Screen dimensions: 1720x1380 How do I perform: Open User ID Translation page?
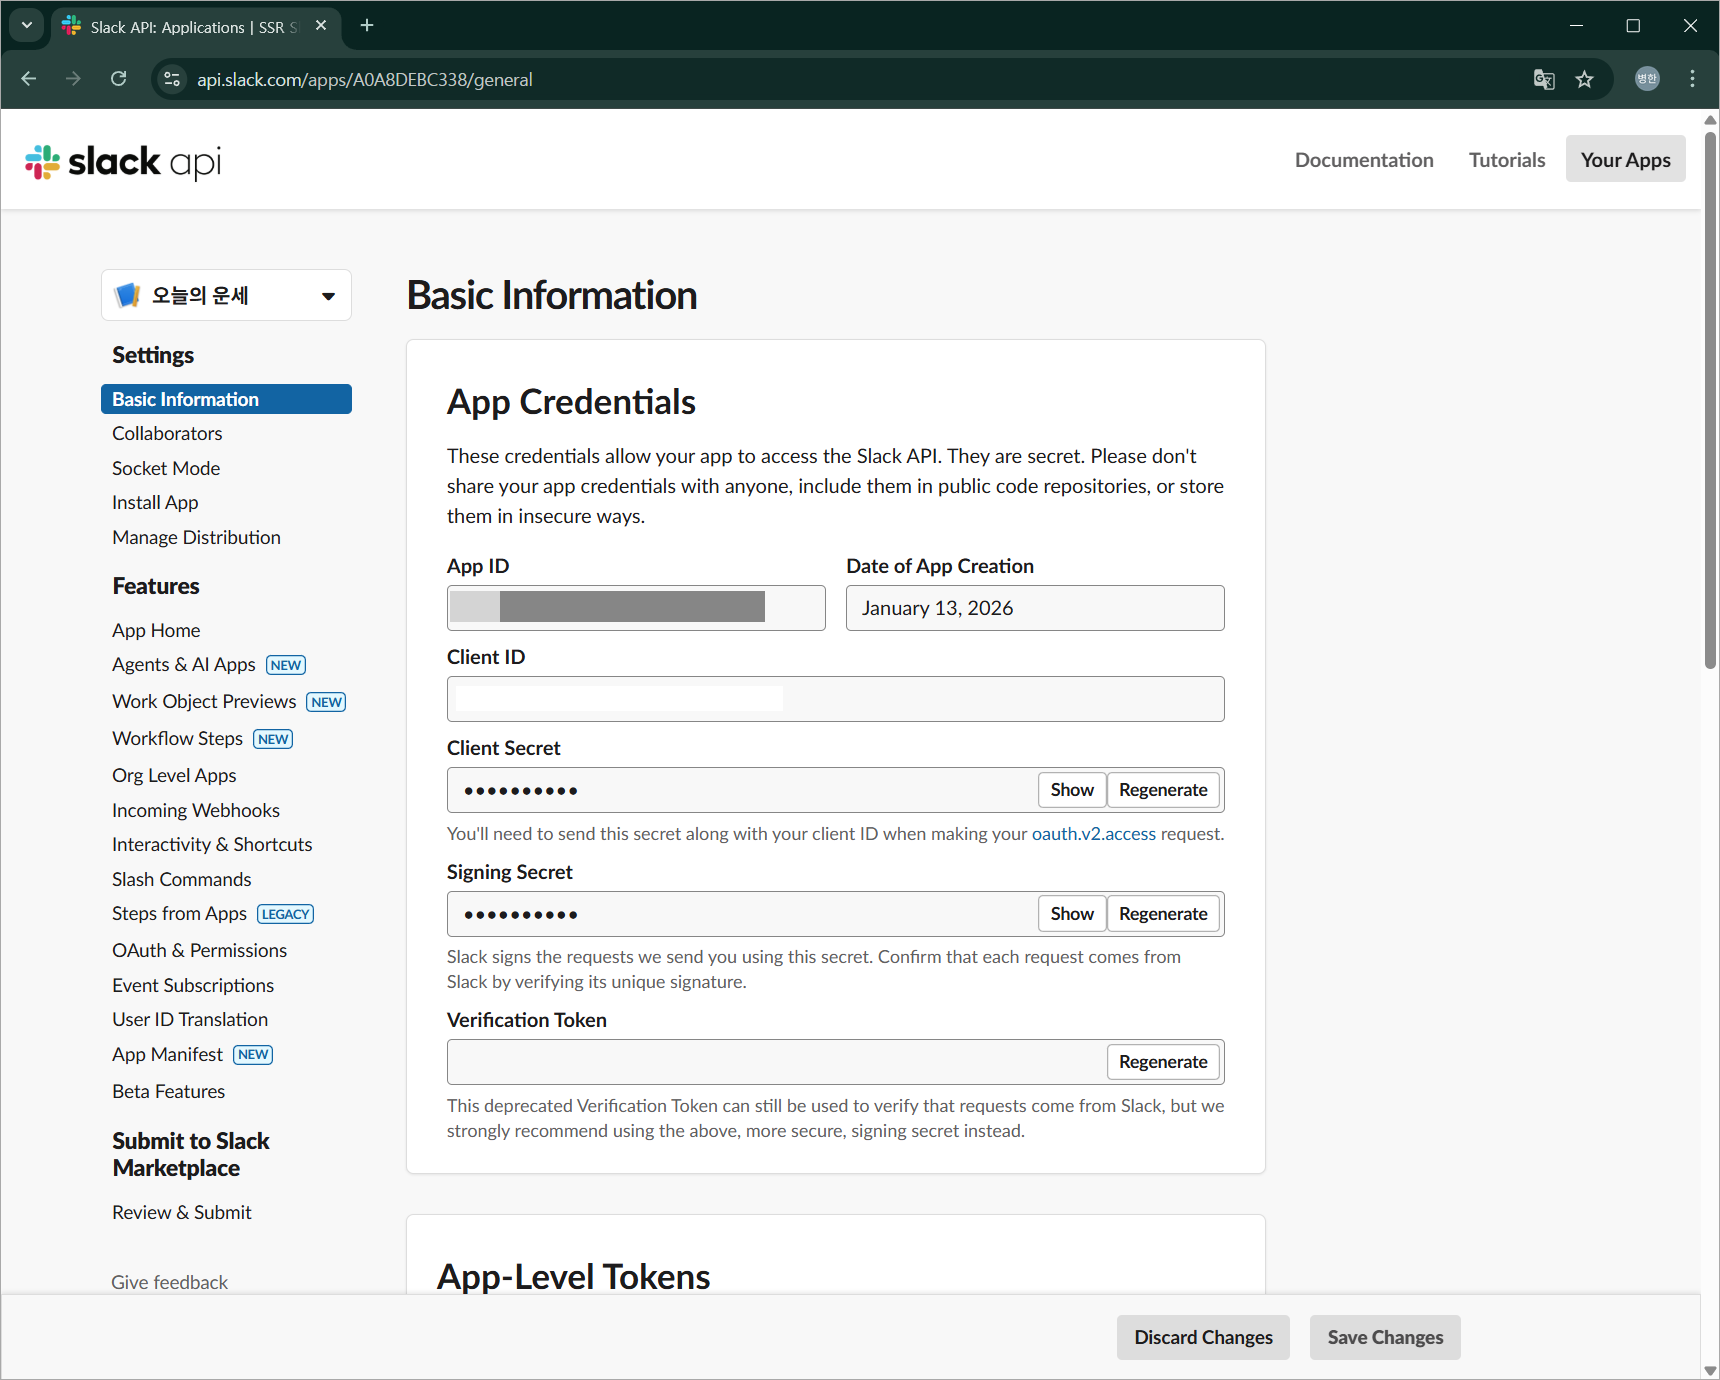190,1019
